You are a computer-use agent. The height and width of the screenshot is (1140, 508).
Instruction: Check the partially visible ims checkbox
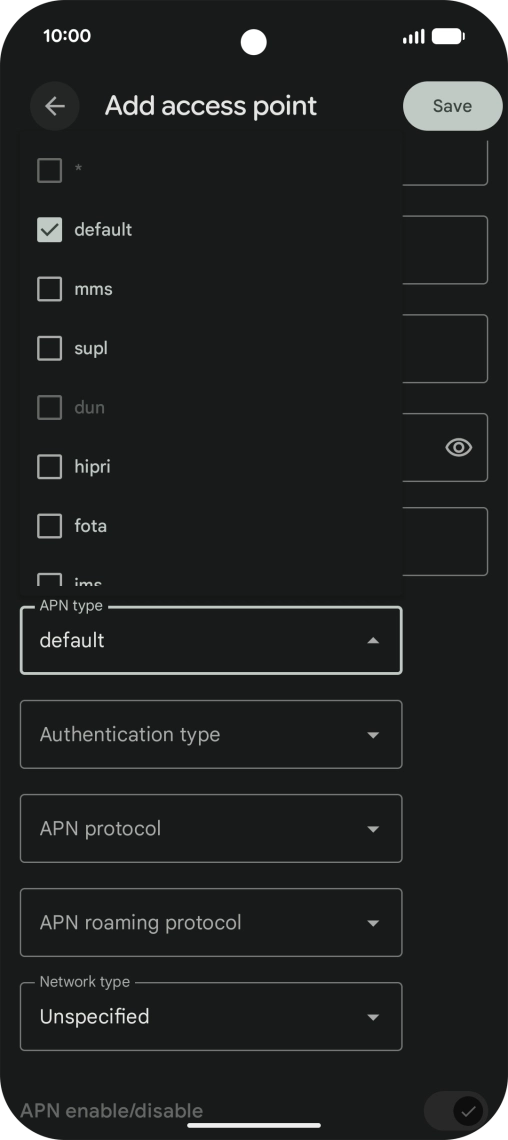[x=49, y=580]
